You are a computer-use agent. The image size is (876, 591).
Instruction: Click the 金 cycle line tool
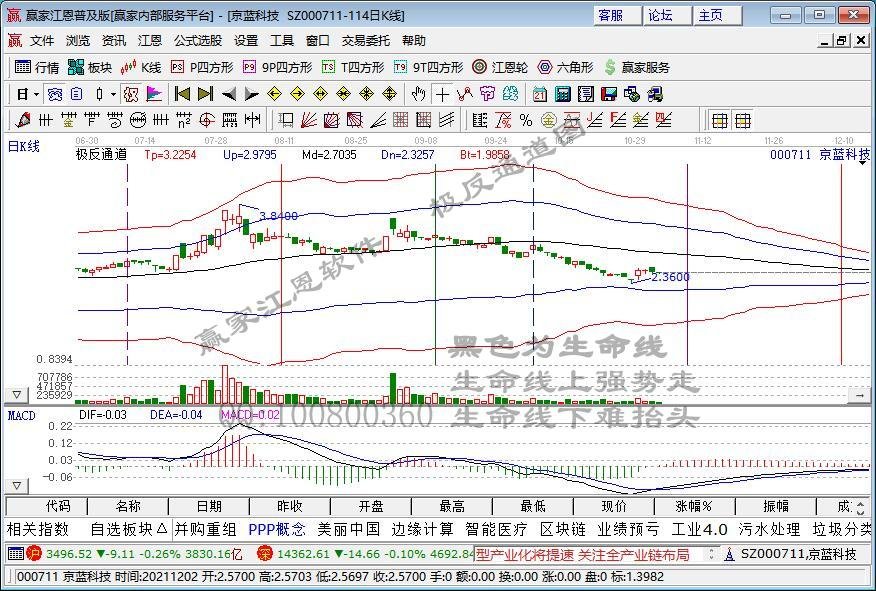[69, 120]
